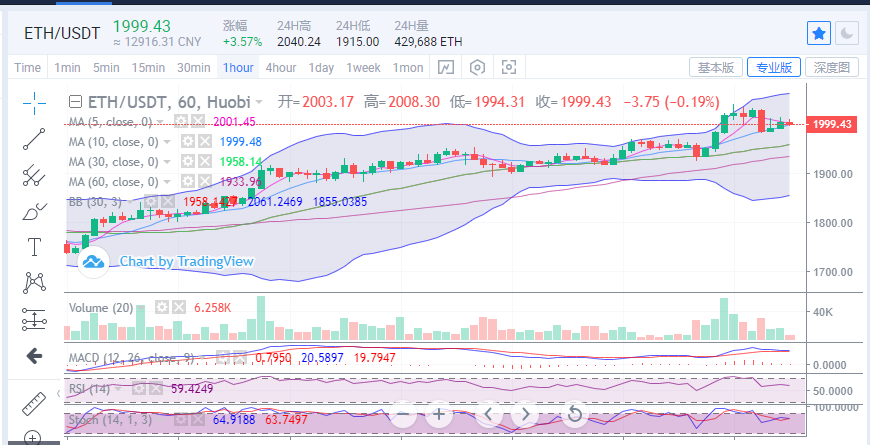Toggle favorite star for ETH/USDT
The width and height of the screenshot is (870, 445).
pyautogui.click(x=819, y=34)
